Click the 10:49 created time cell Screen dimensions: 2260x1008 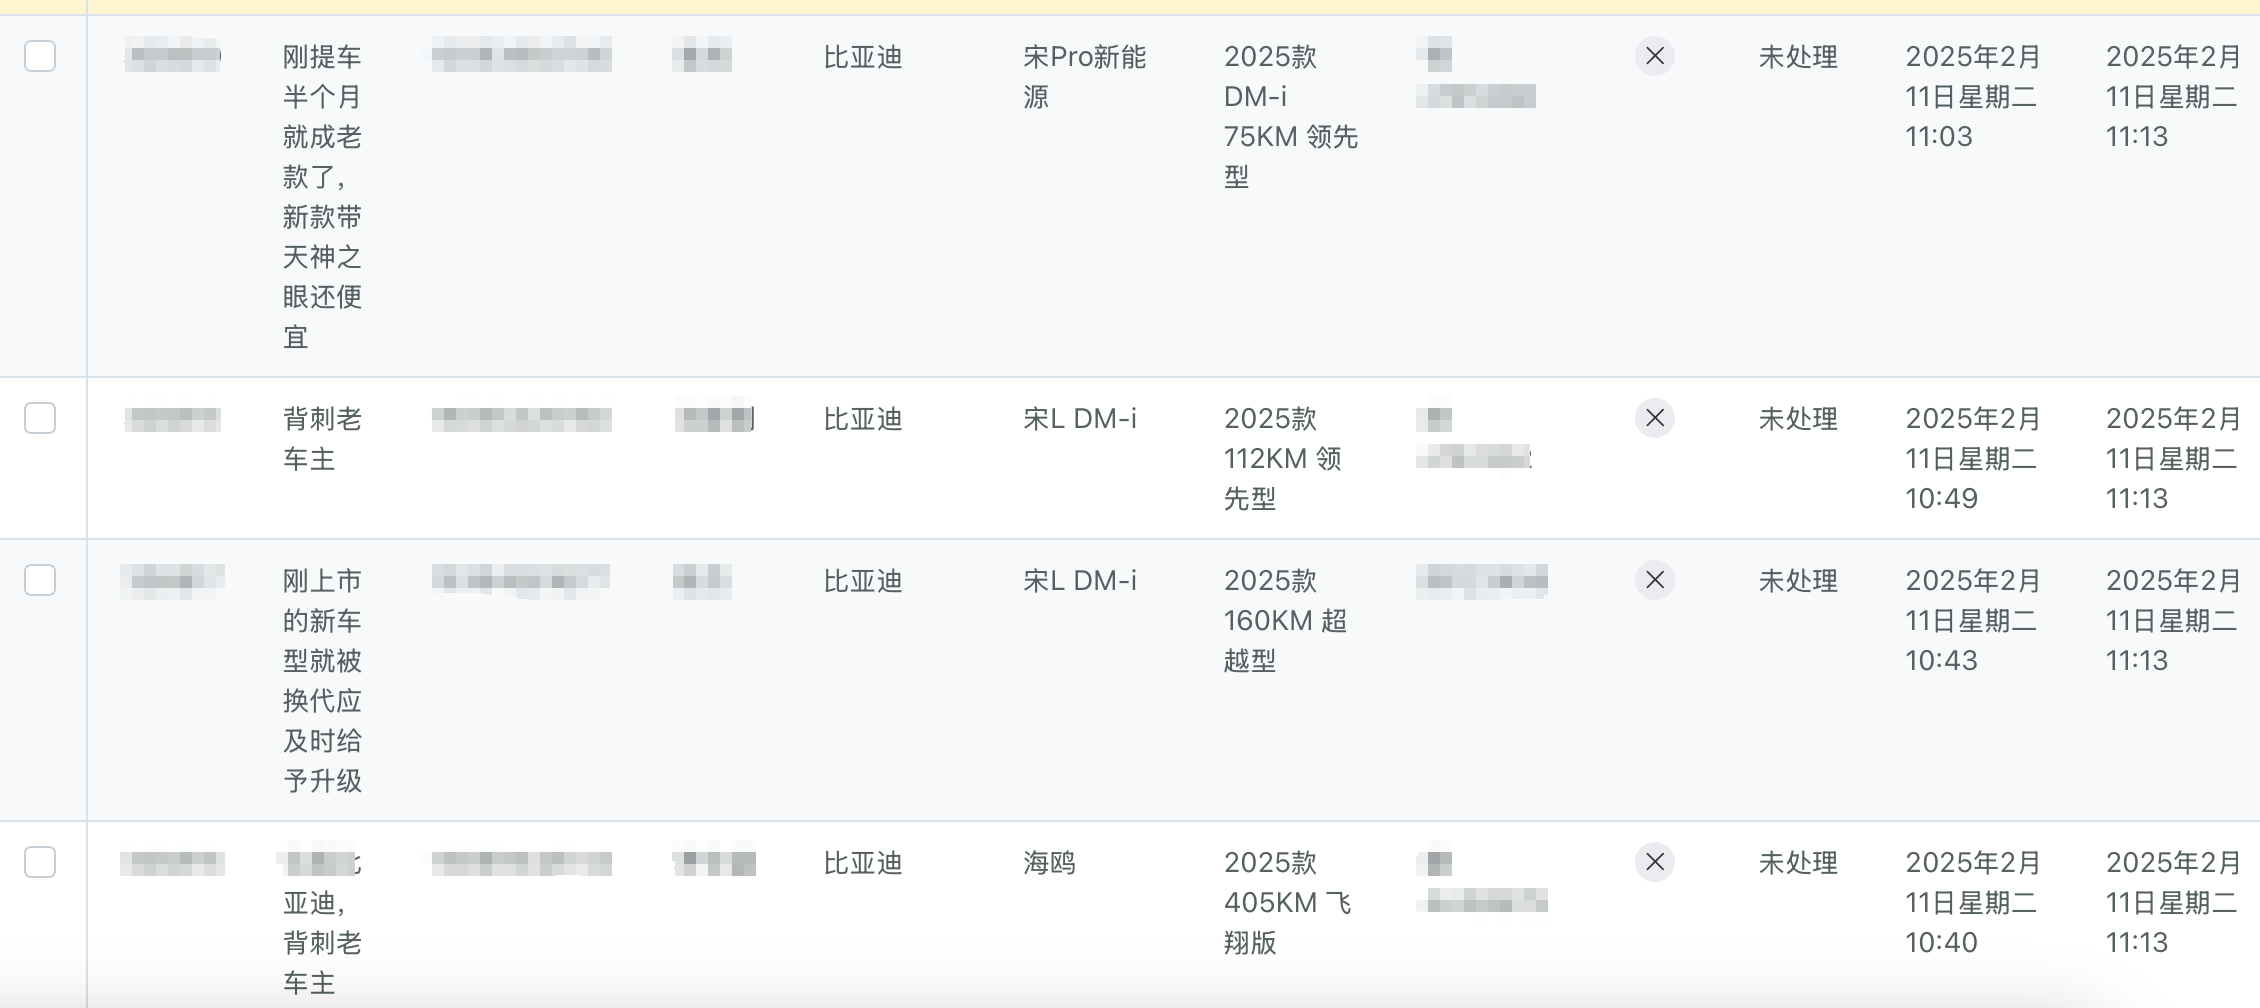click(1972, 459)
